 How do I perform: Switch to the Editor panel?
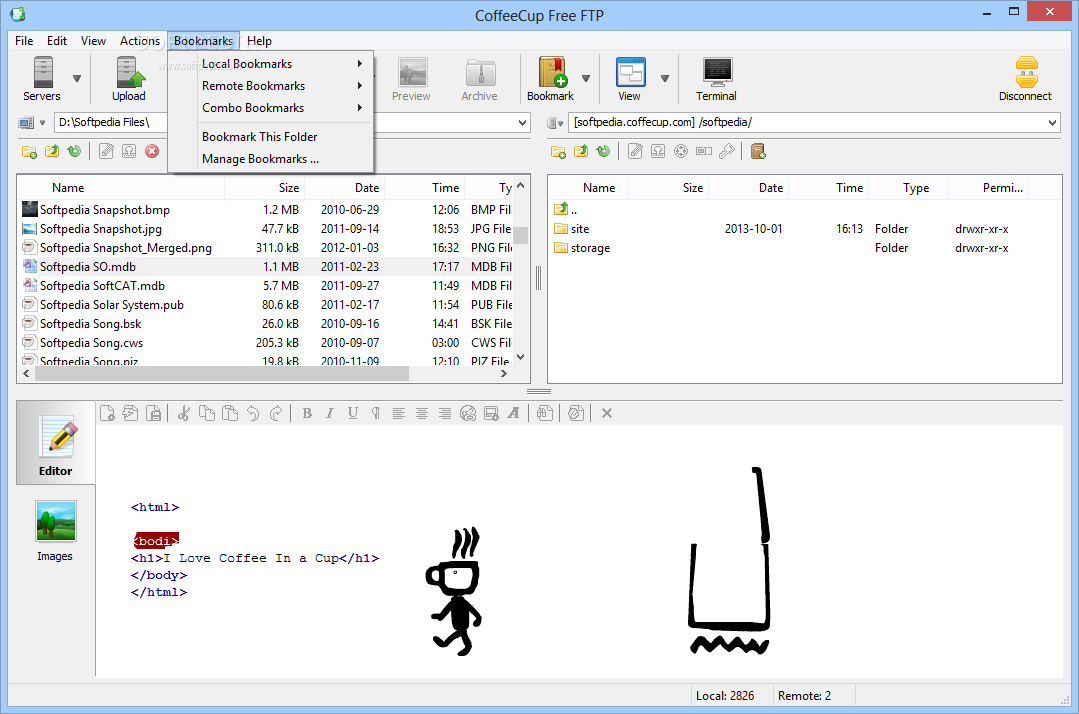click(x=56, y=444)
